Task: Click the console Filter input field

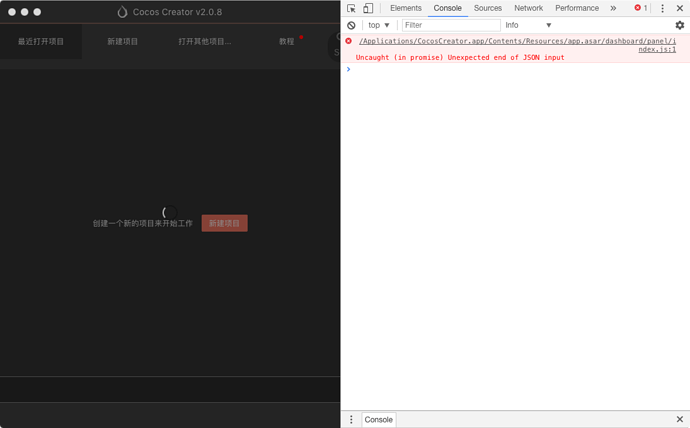Action: point(451,25)
